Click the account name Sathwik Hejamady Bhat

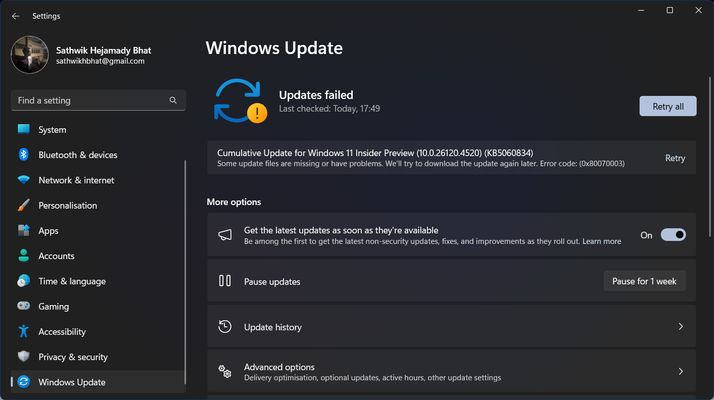pyautogui.click(x=103, y=50)
